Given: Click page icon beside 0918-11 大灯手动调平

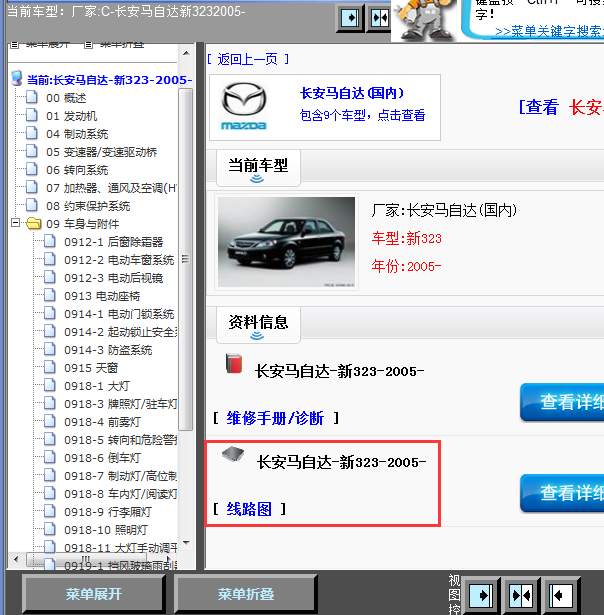Looking at the screenshot, I should click(50, 546).
